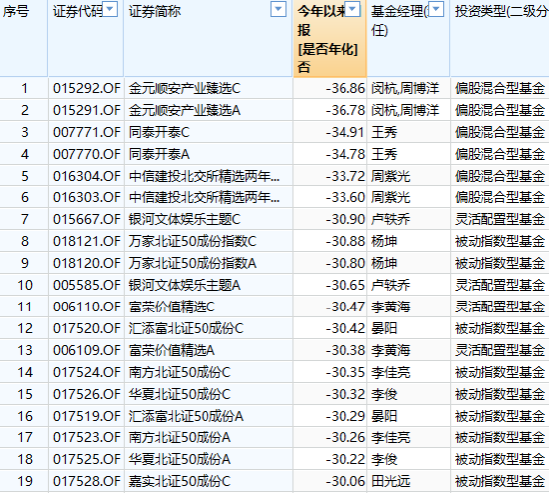Image resolution: width=550 pixels, height=493 pixels.
Task: Select return value -30.47
Action: (x=345, y=307)
